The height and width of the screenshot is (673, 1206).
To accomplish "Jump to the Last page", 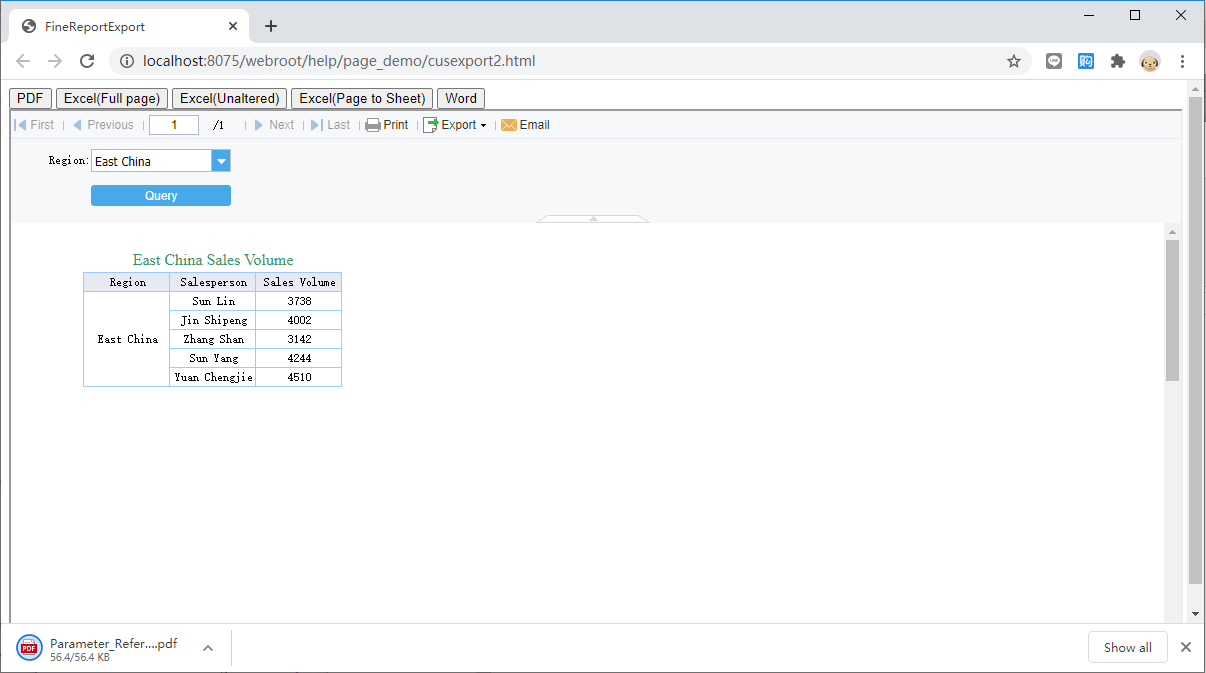I will [x=330, y=125].
